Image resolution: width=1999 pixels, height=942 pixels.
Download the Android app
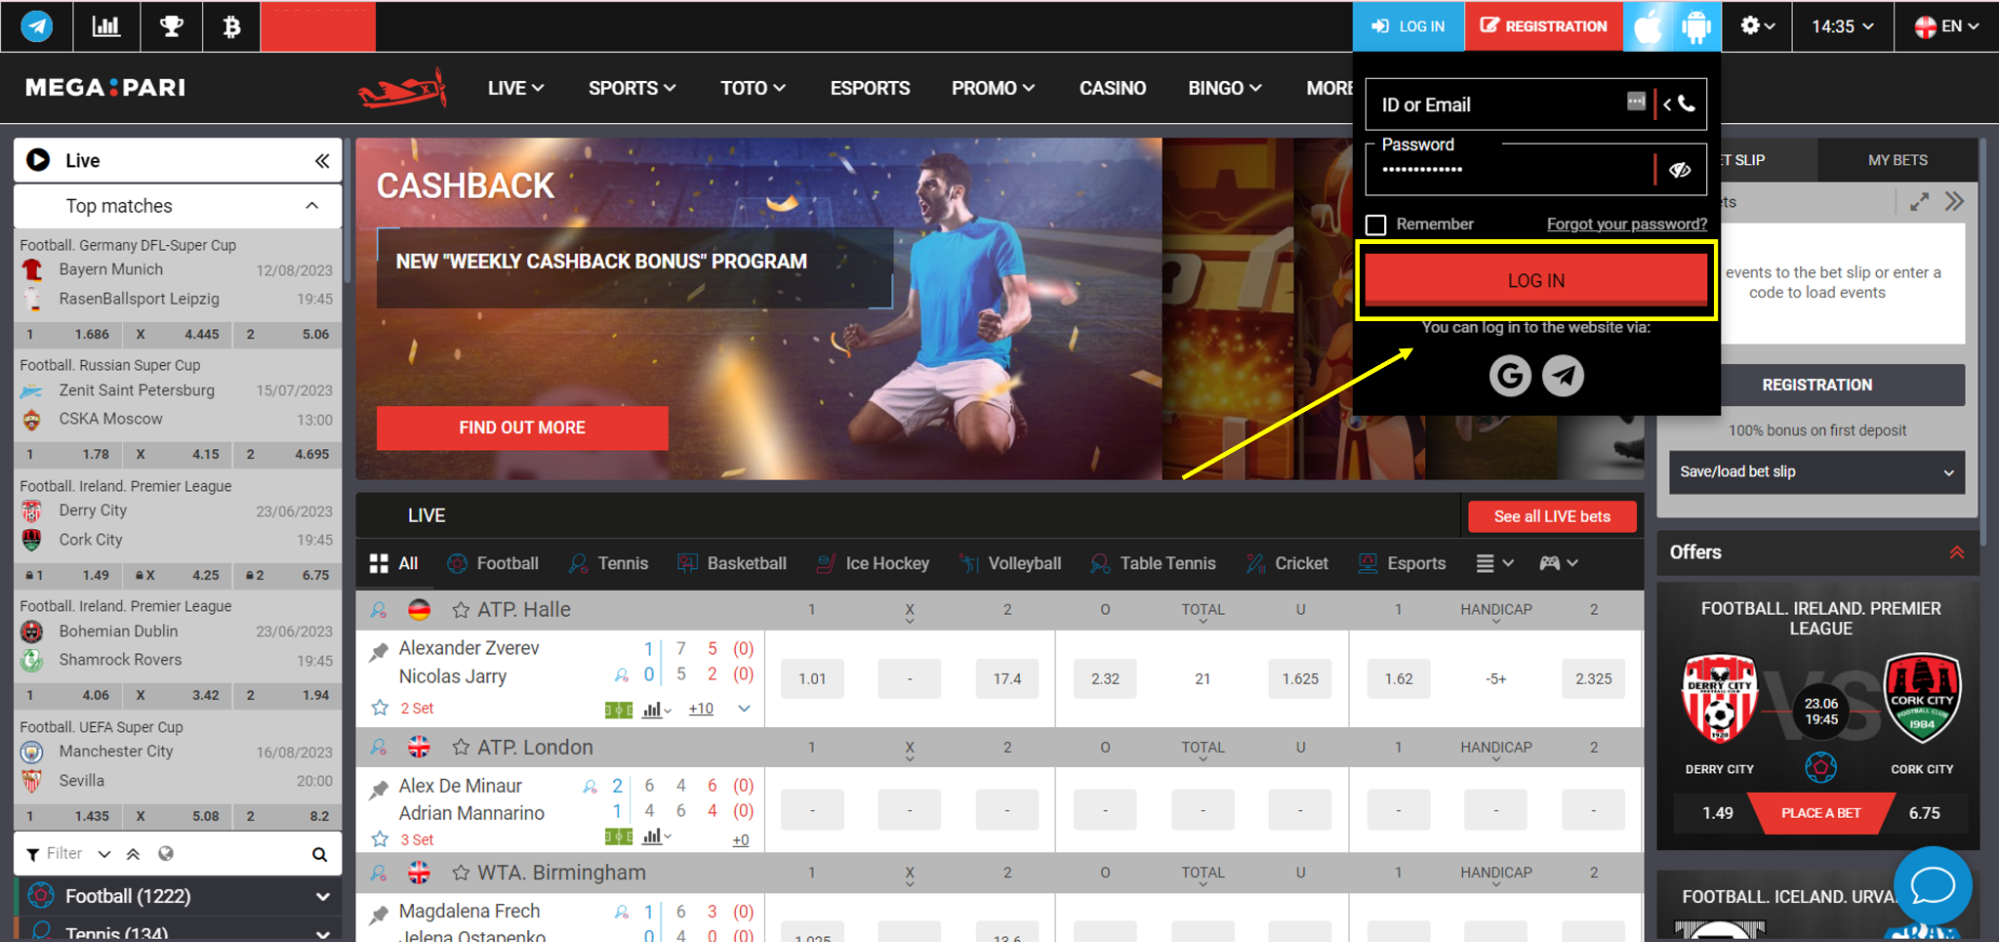point(1696,26)
